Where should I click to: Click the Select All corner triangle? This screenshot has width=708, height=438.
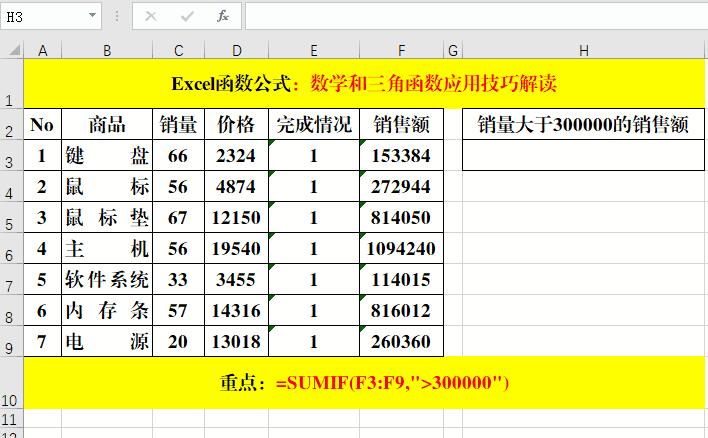coord(14,50)
